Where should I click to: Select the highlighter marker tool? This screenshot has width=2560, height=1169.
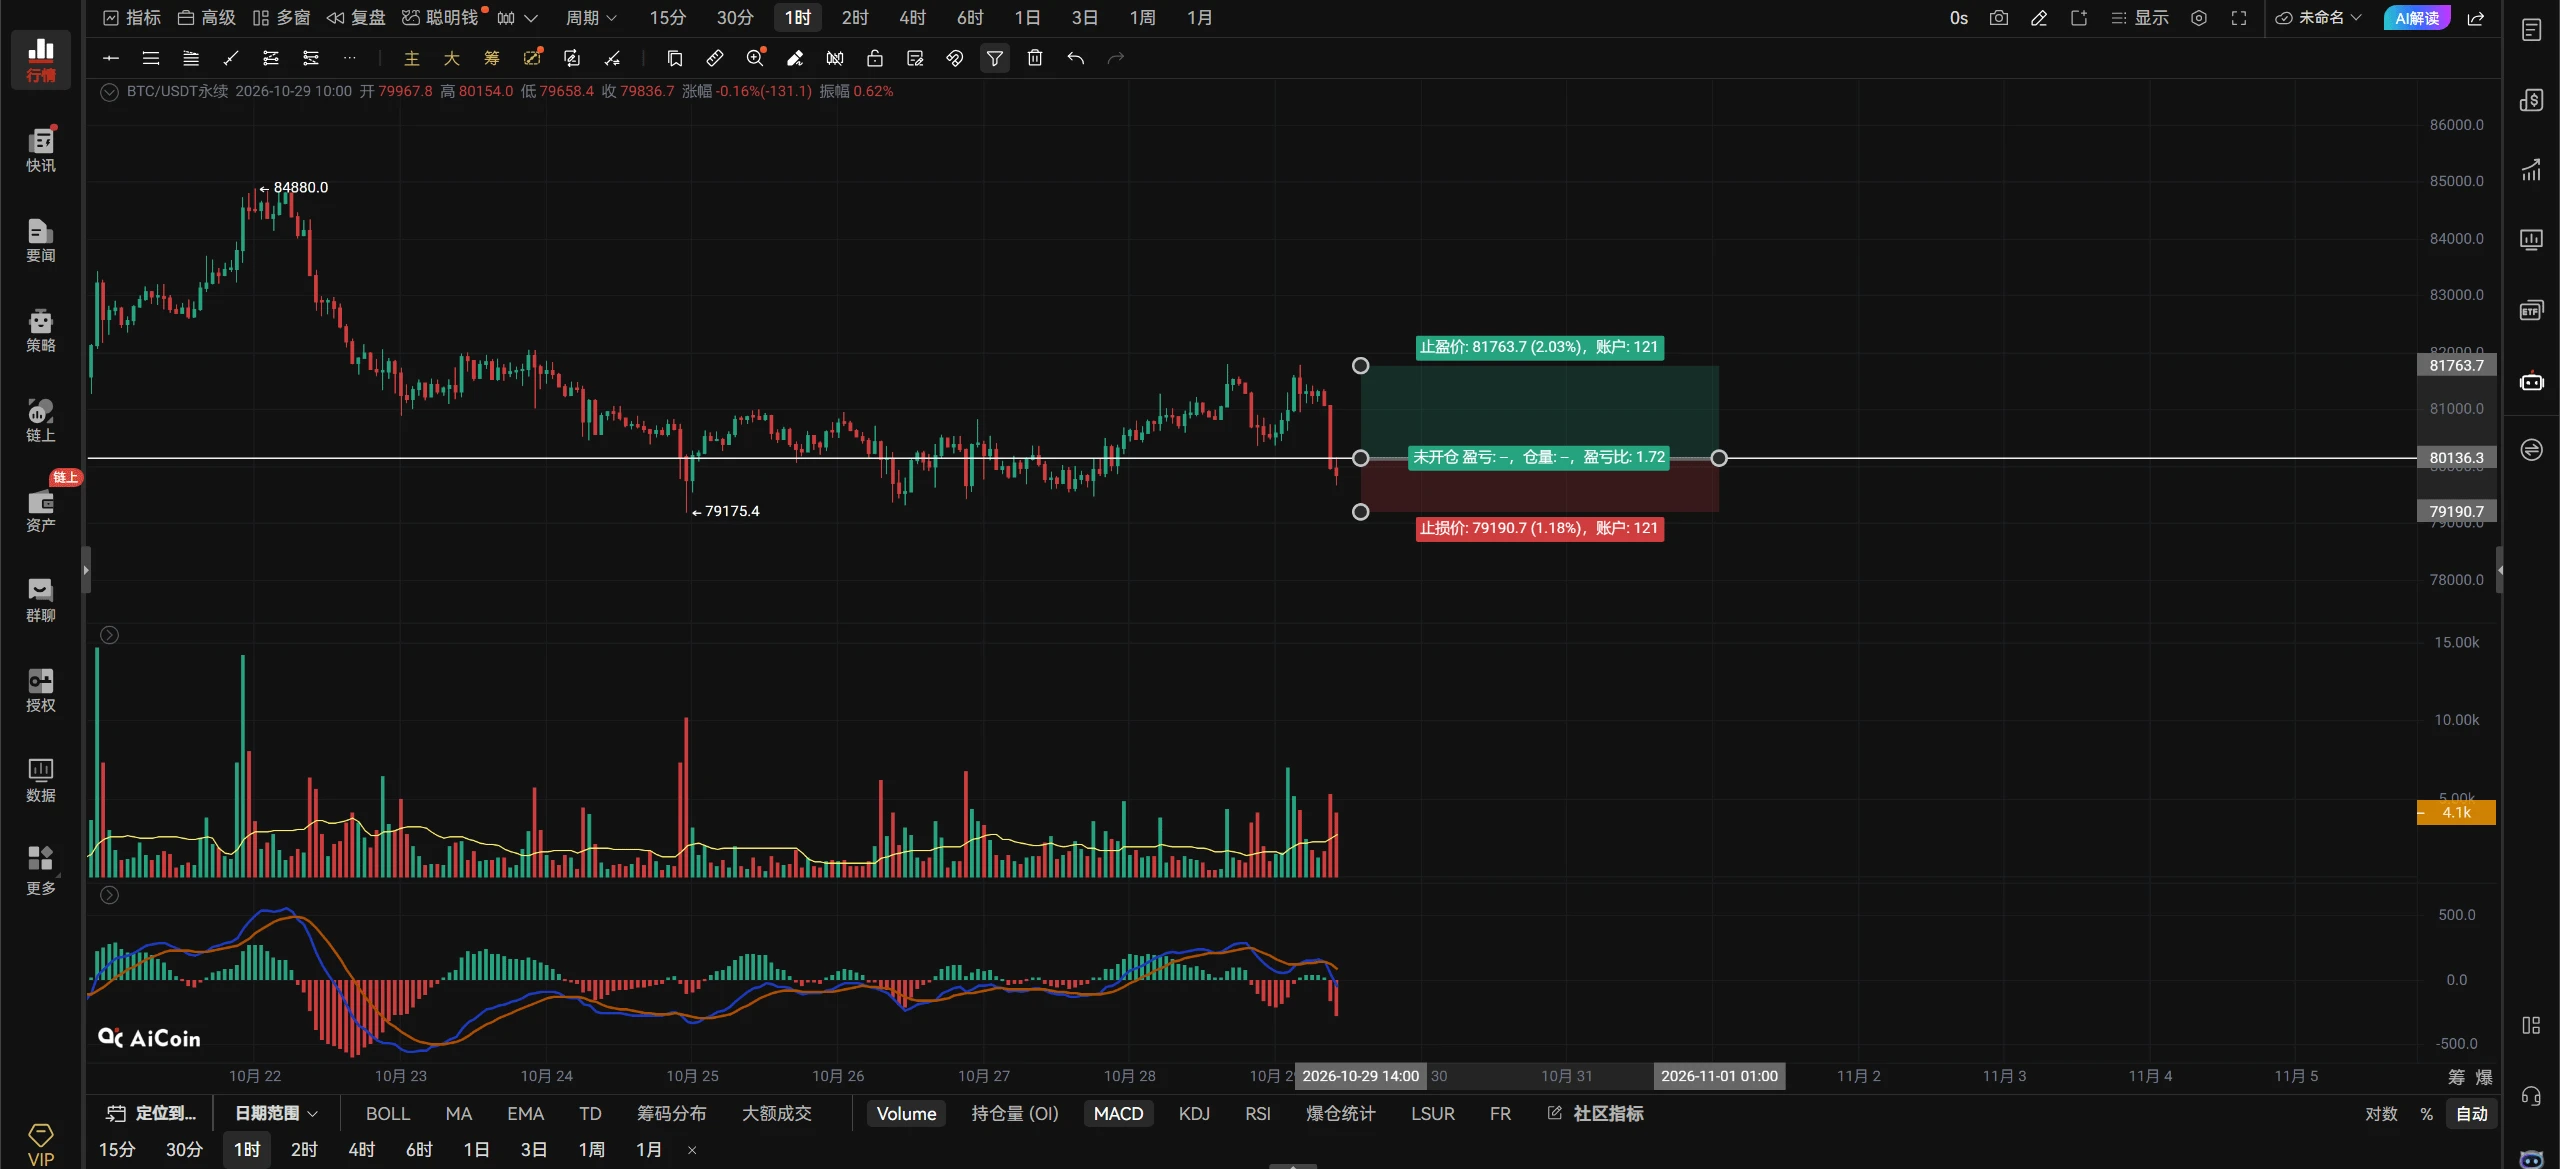click(795, 59)
